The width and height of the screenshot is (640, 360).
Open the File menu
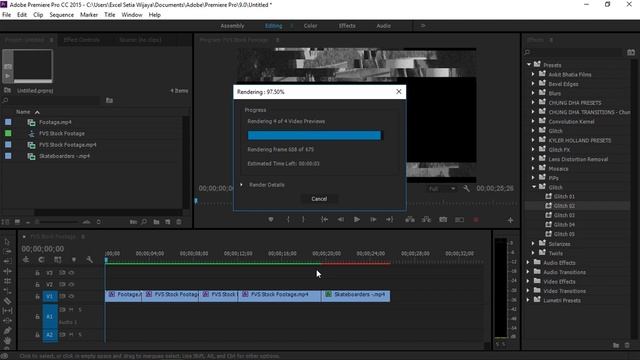7,15
